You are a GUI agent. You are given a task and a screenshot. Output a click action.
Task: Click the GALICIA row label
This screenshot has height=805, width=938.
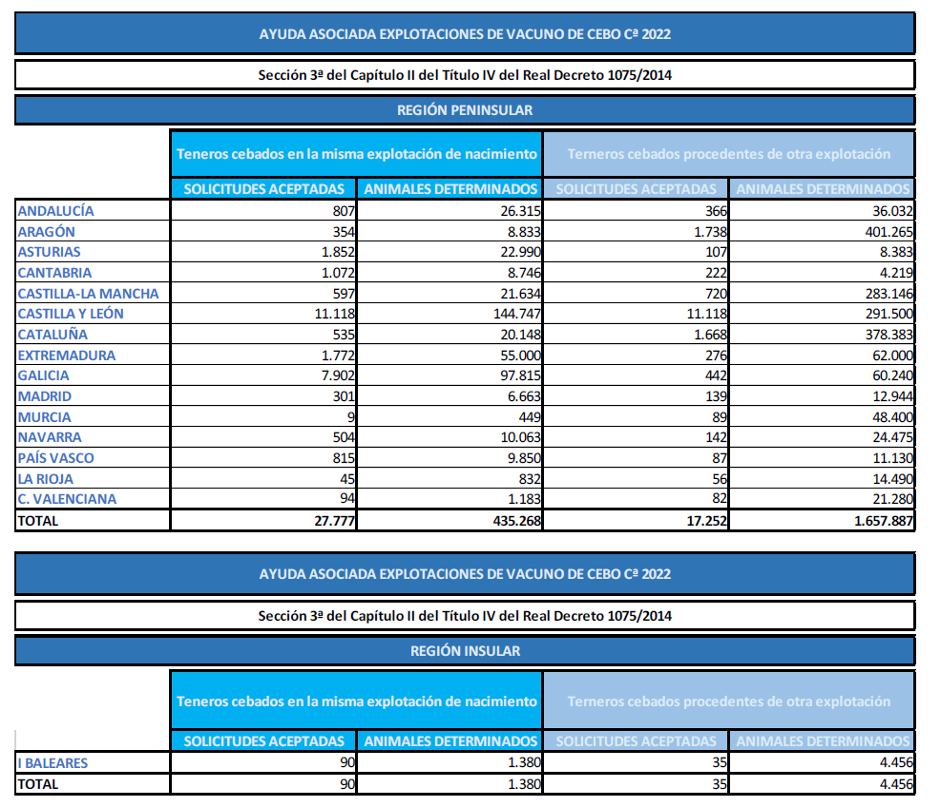tap(43, 375)
